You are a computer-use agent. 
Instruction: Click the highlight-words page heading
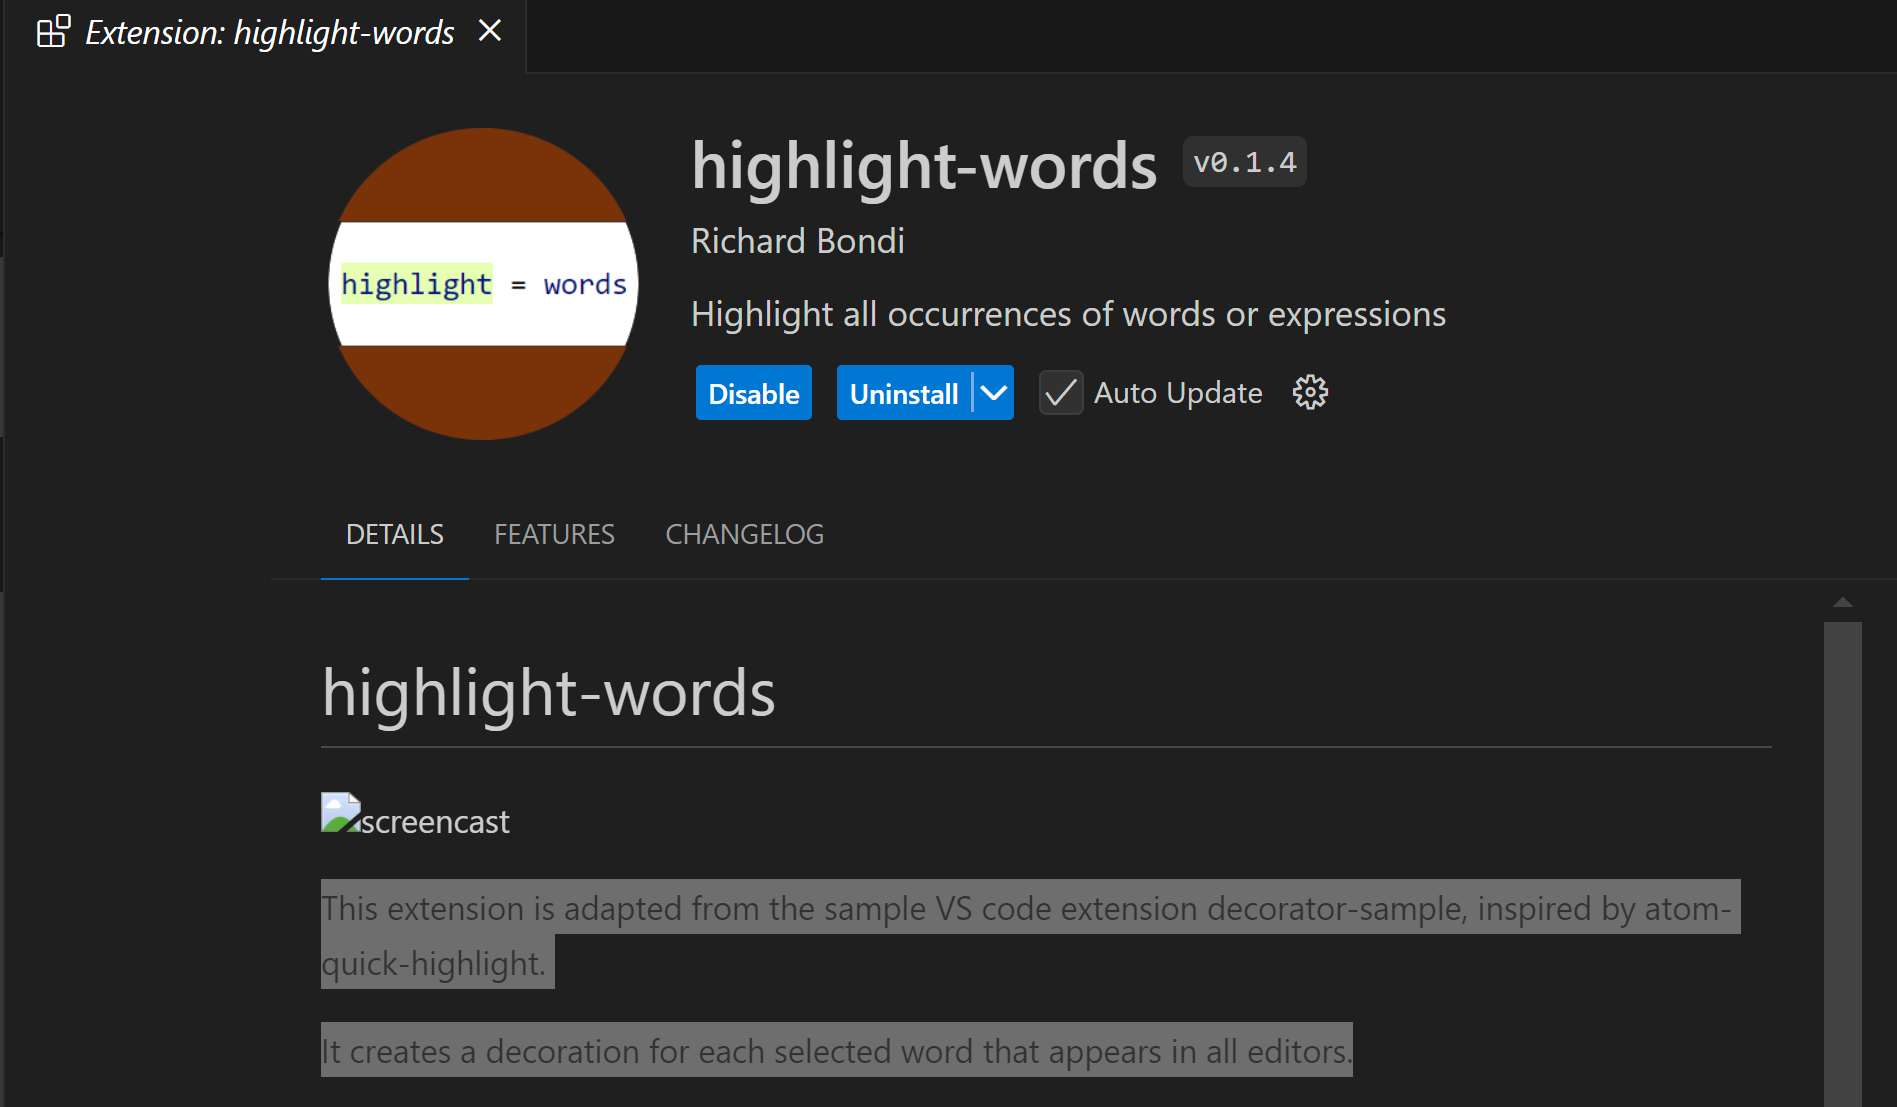[547, 690]
